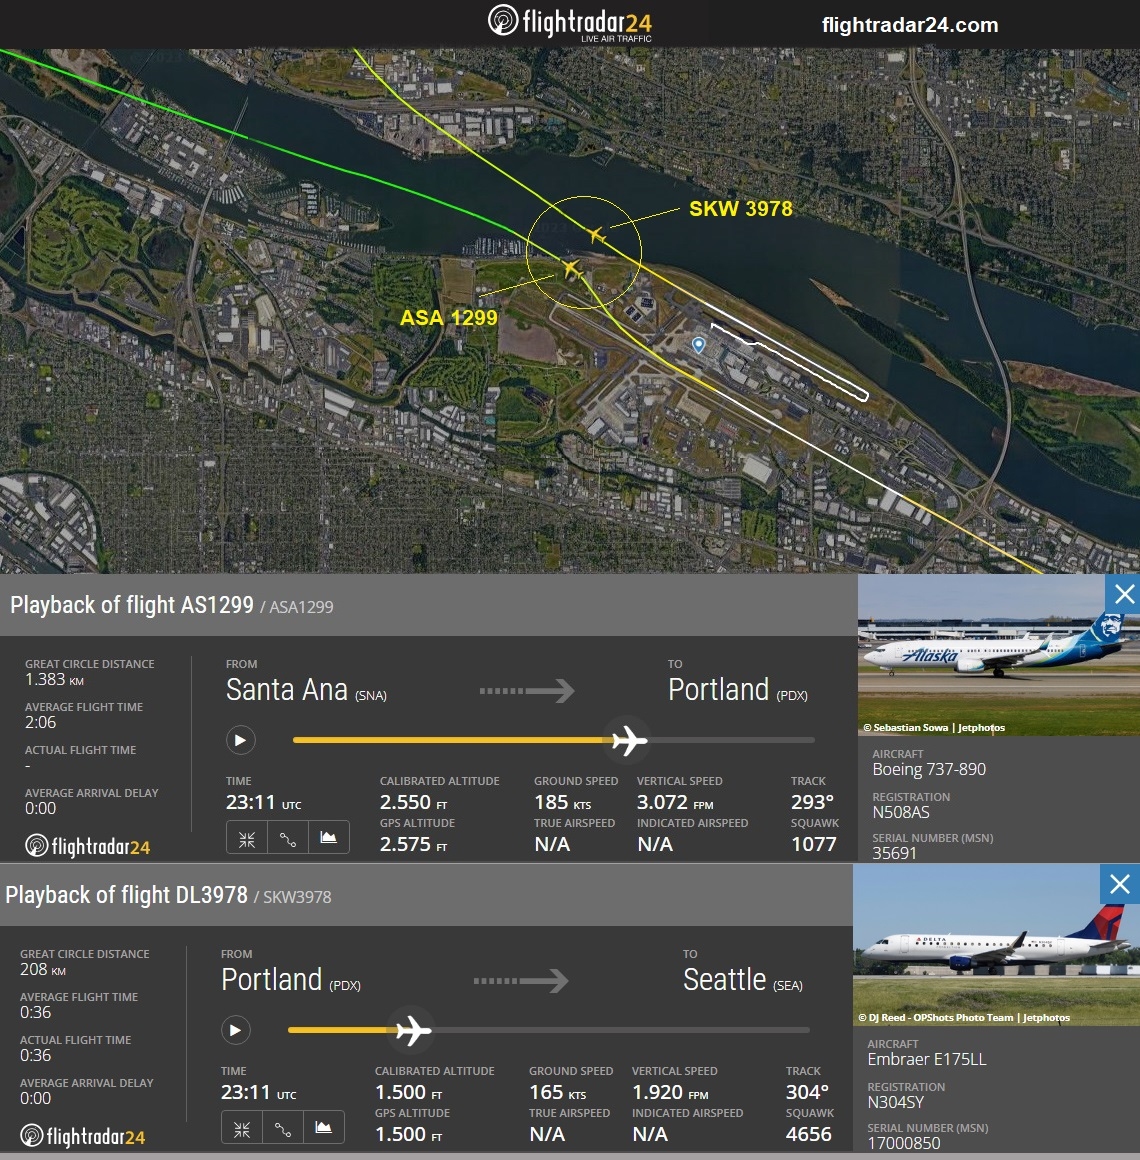The image size is (1140, 1160).
Task: Open the Alaska Boeing 737 photo
Action: pos(999,655)
